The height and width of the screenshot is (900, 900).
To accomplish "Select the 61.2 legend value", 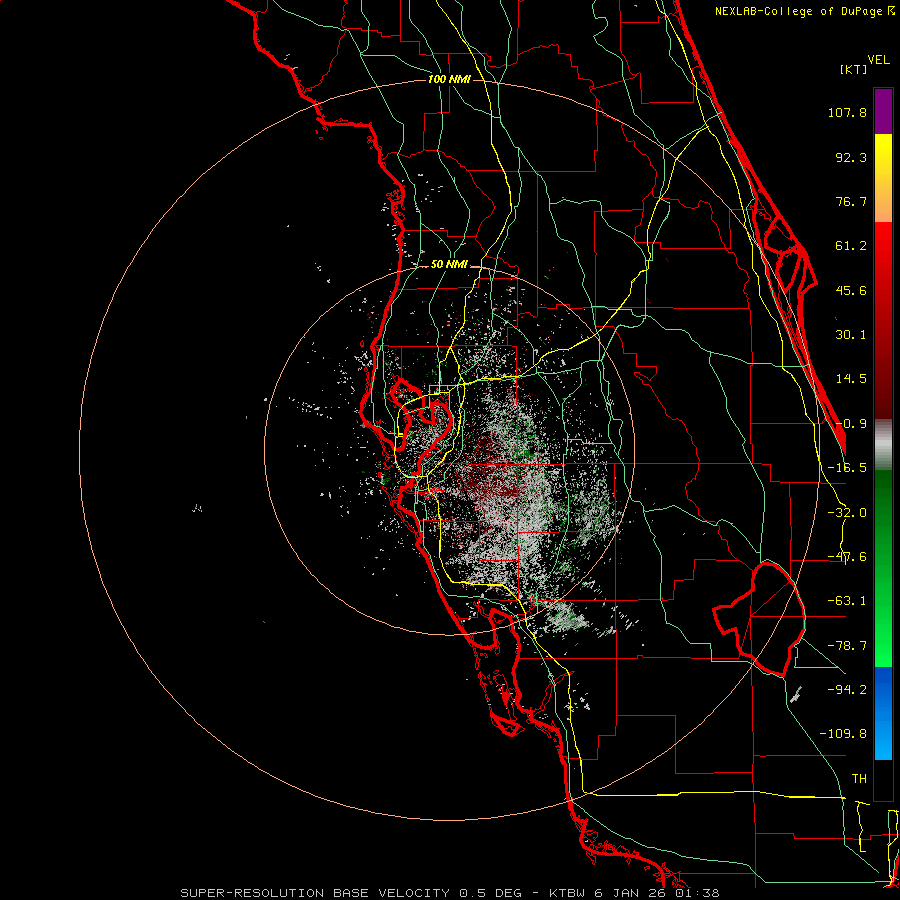I will [x=851, y=246].
